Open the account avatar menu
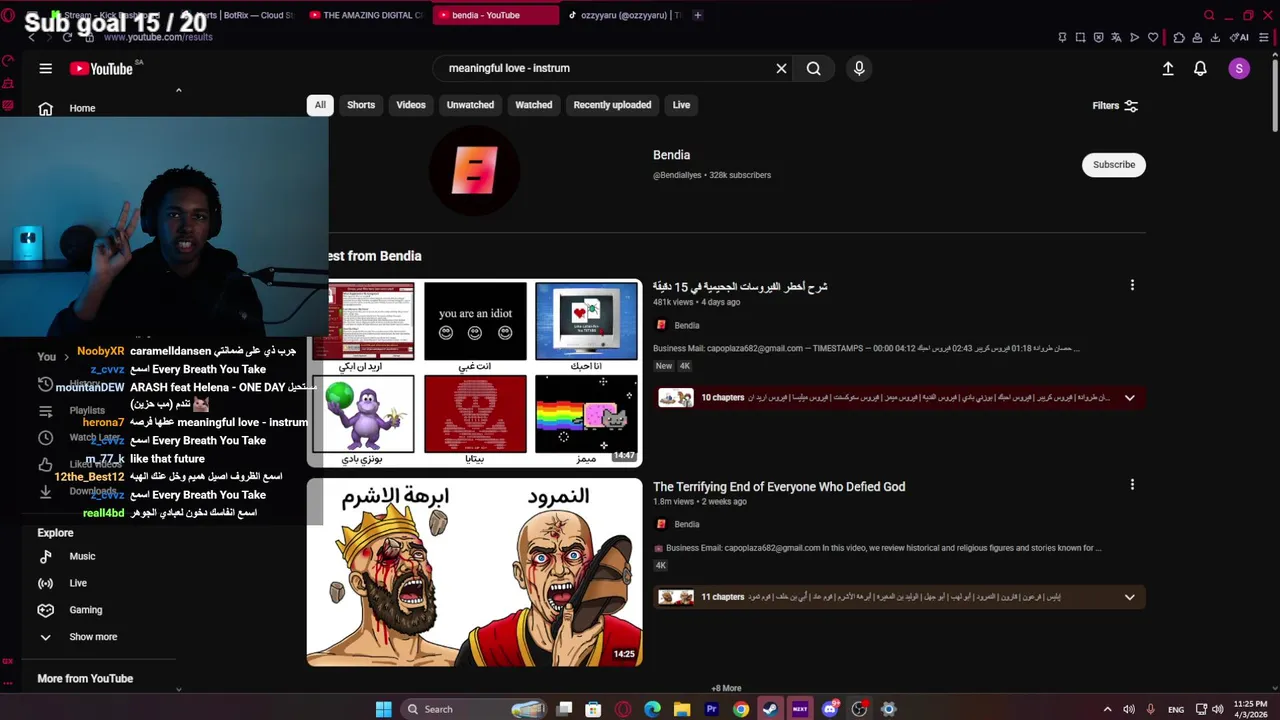This screenshot has height=720, width=1280. [1239, 68]
